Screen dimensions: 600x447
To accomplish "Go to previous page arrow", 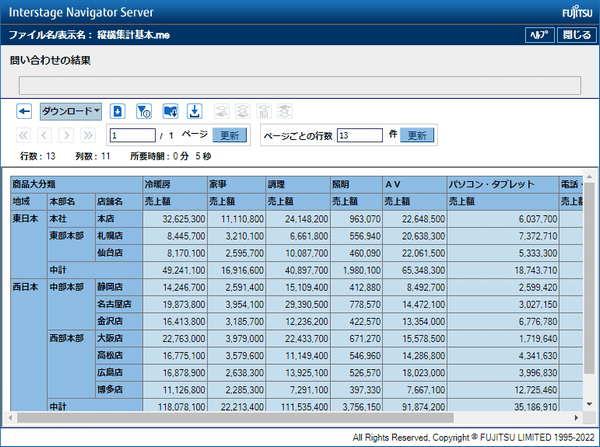I will click(x=44, y=135).
